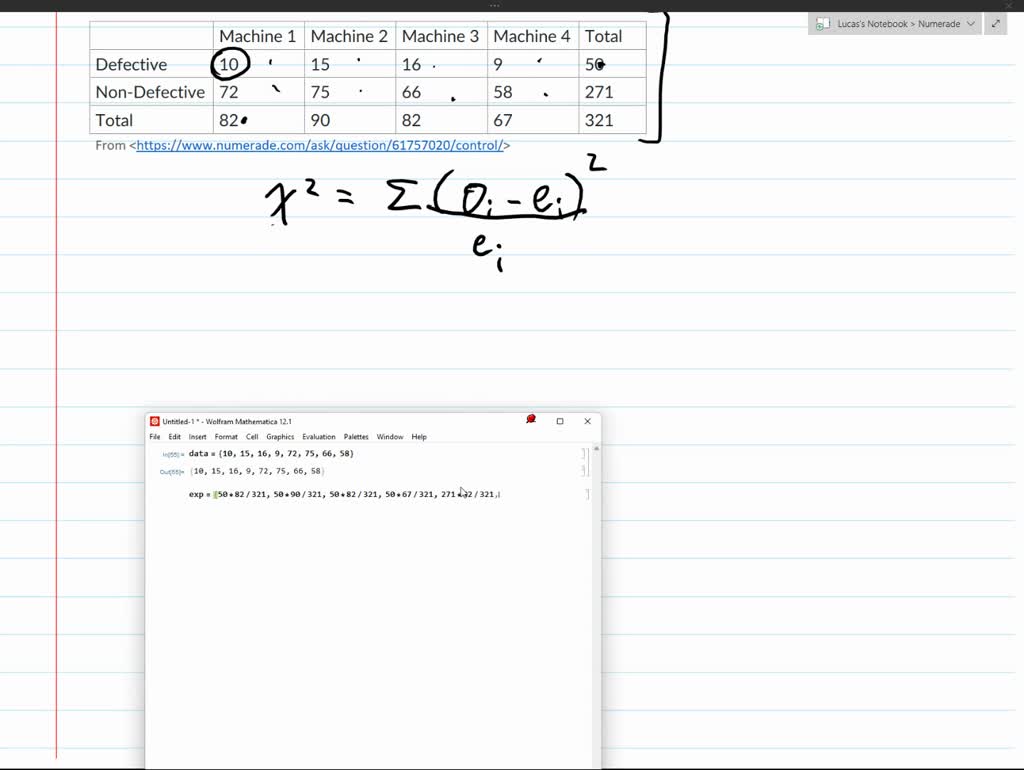
Task: Open the Edit menu in Mathematica
Action: point(175,437)
